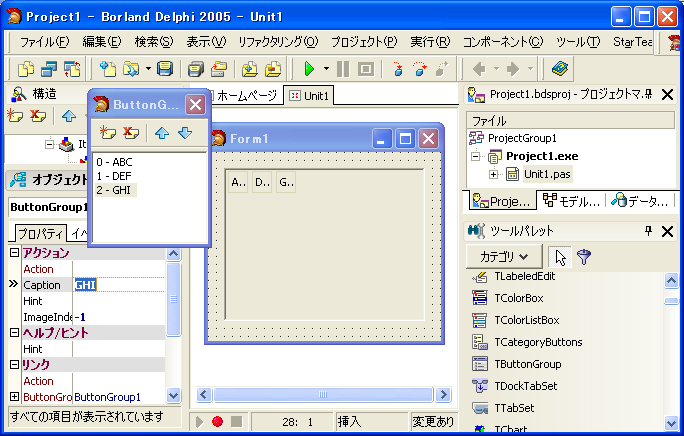Pin the Project Manager panel
684x436 pixels.
[648, 94]
